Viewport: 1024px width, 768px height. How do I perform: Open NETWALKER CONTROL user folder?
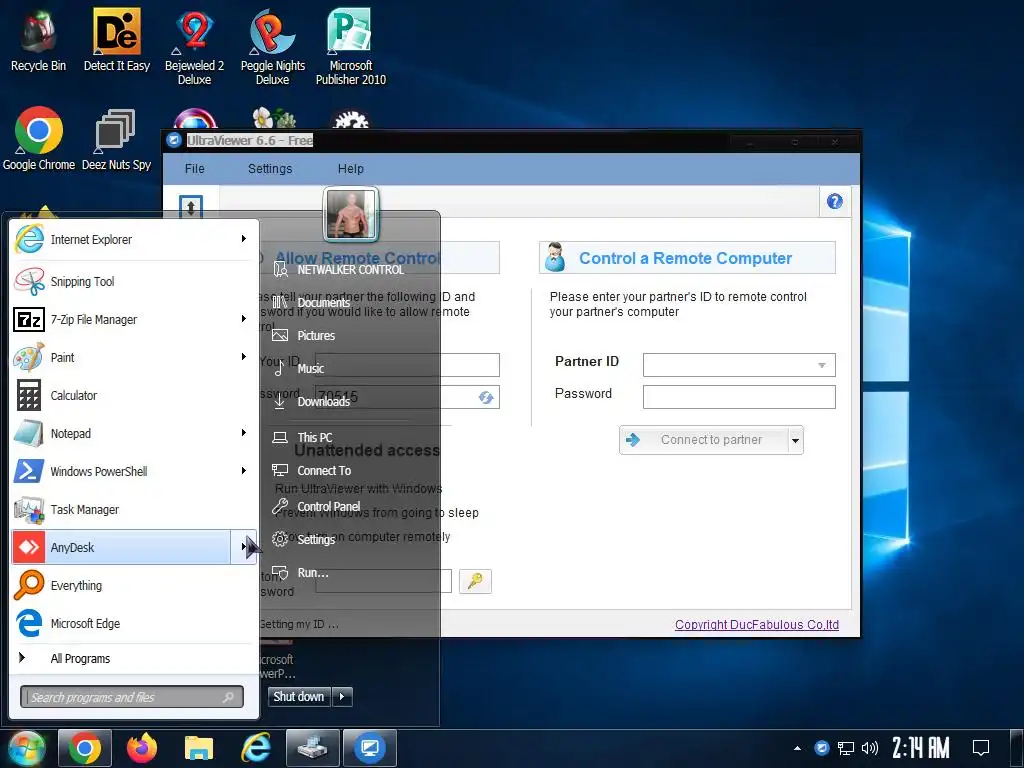(351, 270)
